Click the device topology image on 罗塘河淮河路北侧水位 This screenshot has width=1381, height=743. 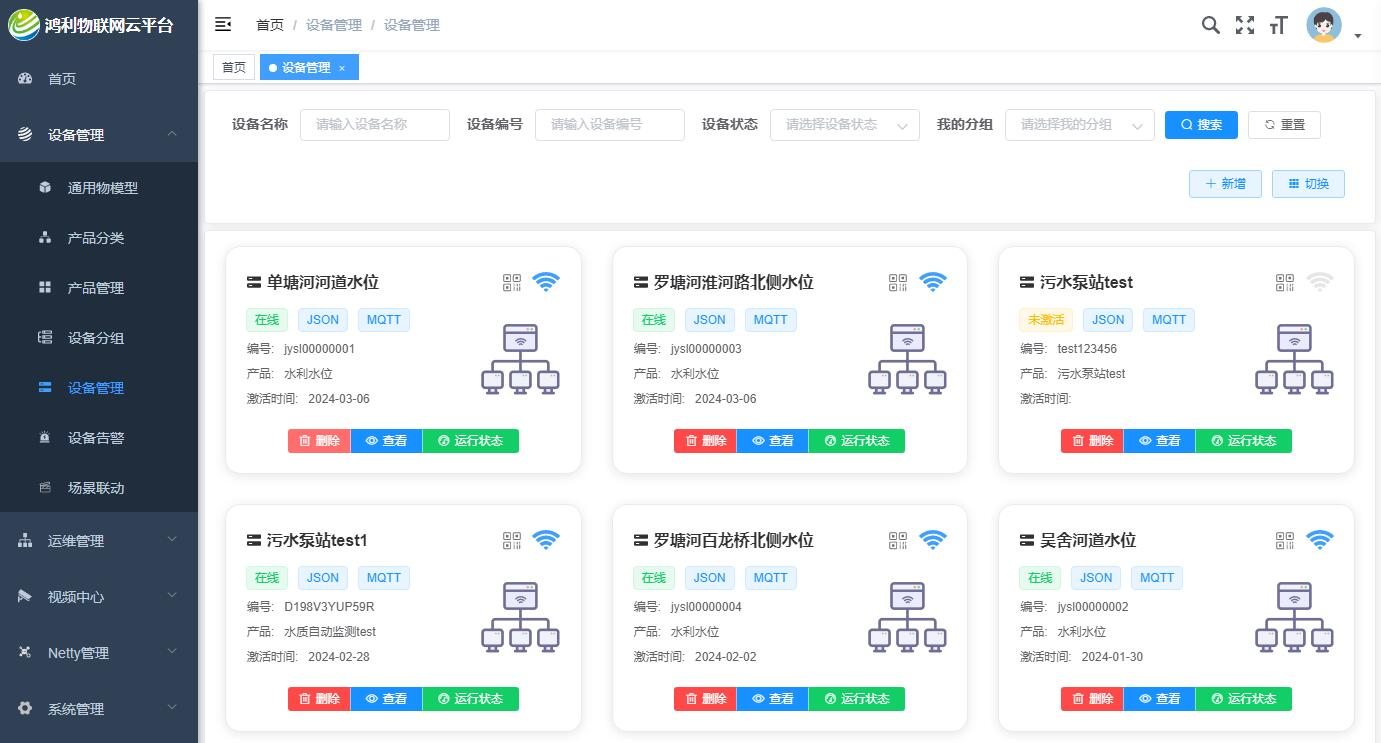click(907, 358)
